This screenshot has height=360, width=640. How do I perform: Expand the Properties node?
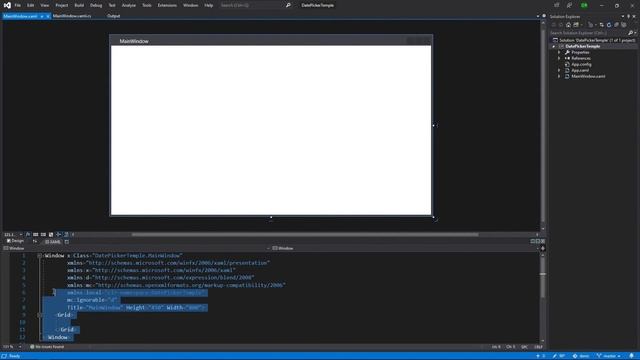click(x=560, y=52)
